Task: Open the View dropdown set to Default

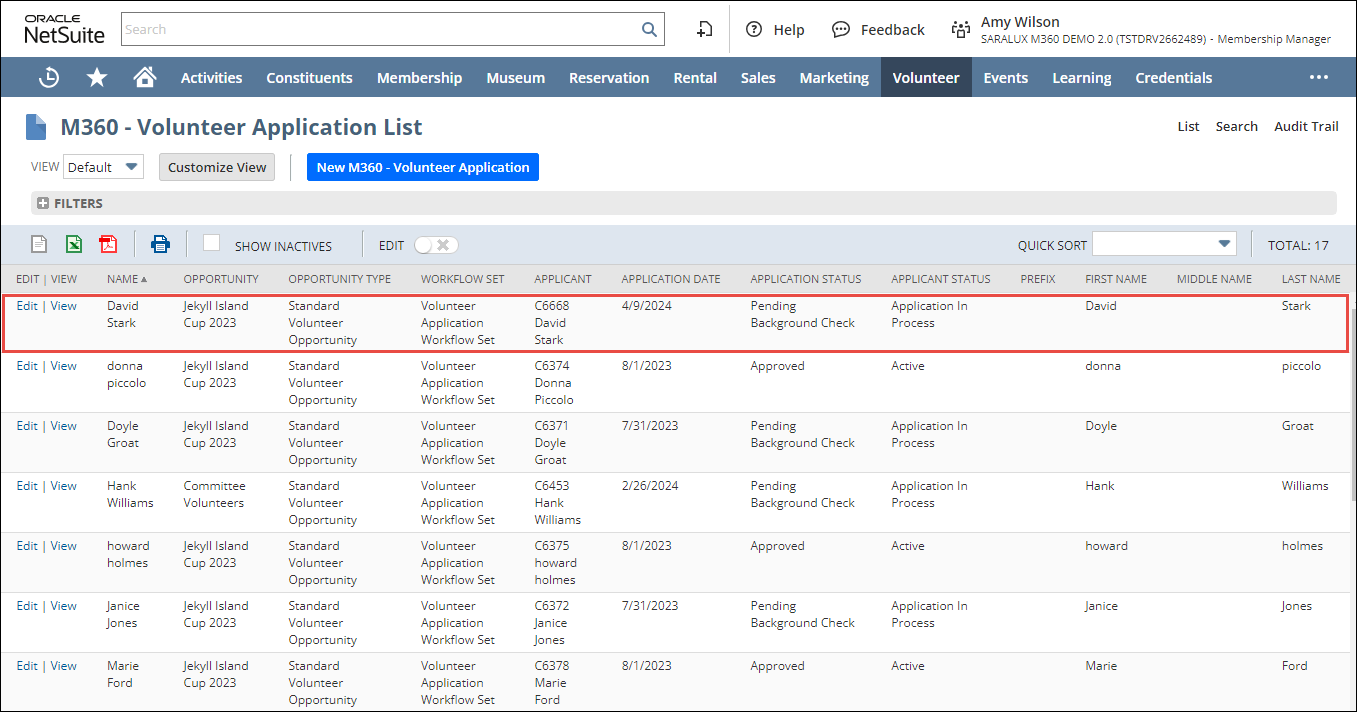Action: coord(104,167)
